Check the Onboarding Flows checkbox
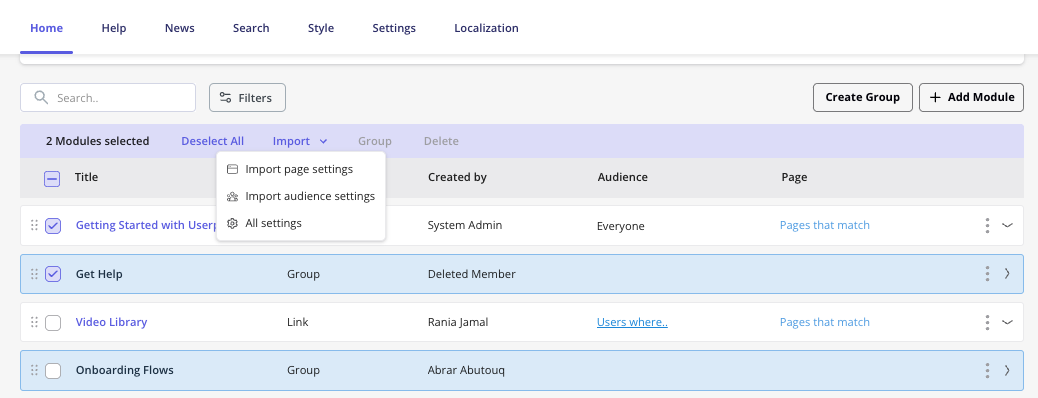Screen dimensions: 1038x398 53,371
